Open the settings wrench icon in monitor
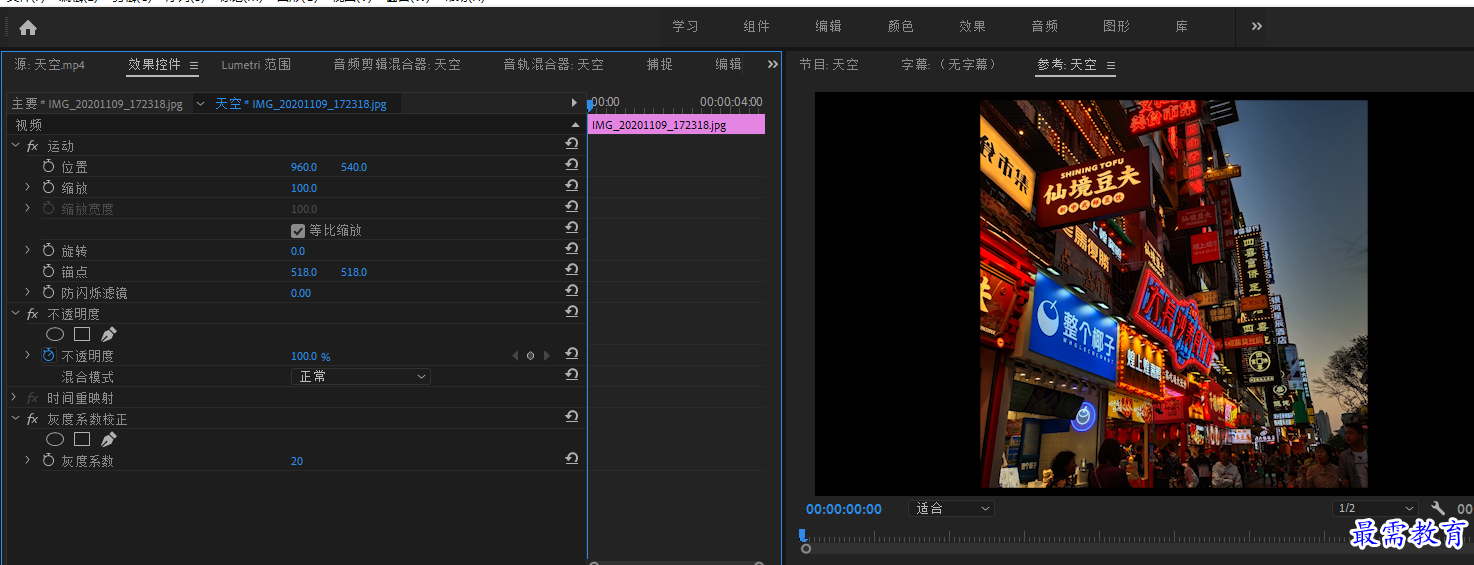Image resolution: width=1474 pixels, height=565 pixels. (1439, 509)
